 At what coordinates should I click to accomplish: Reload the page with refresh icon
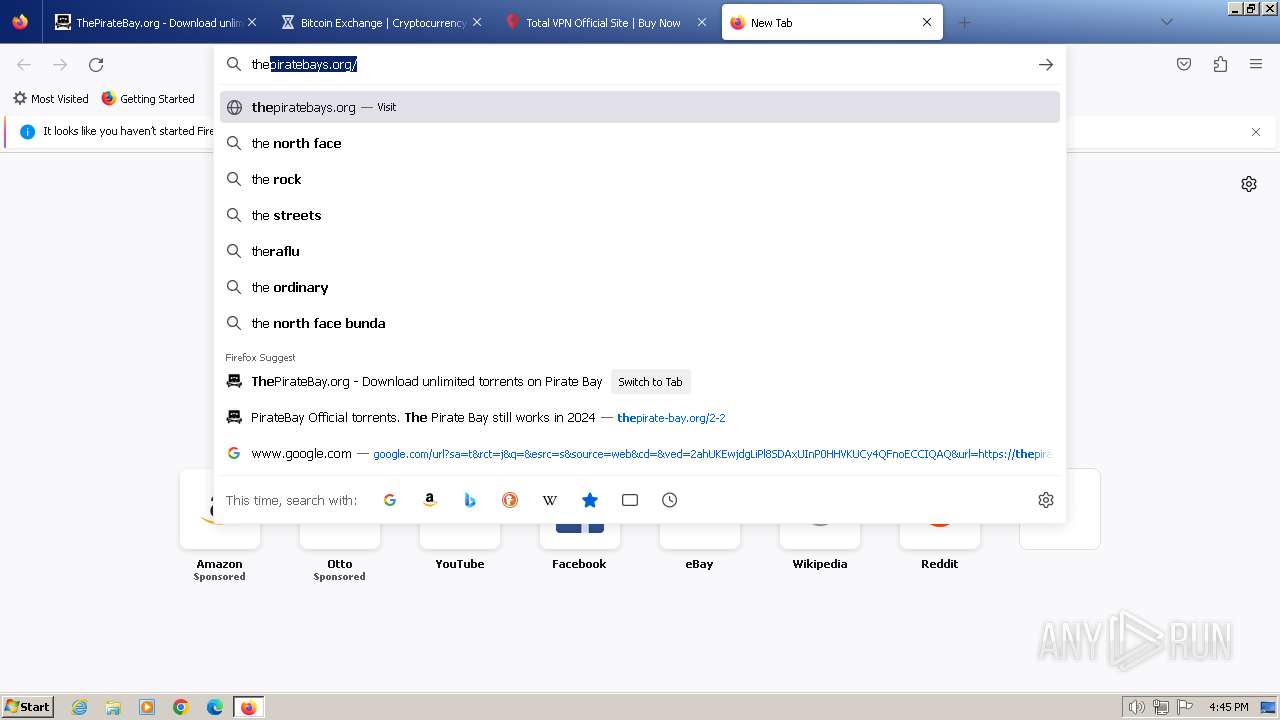[96, 64]
